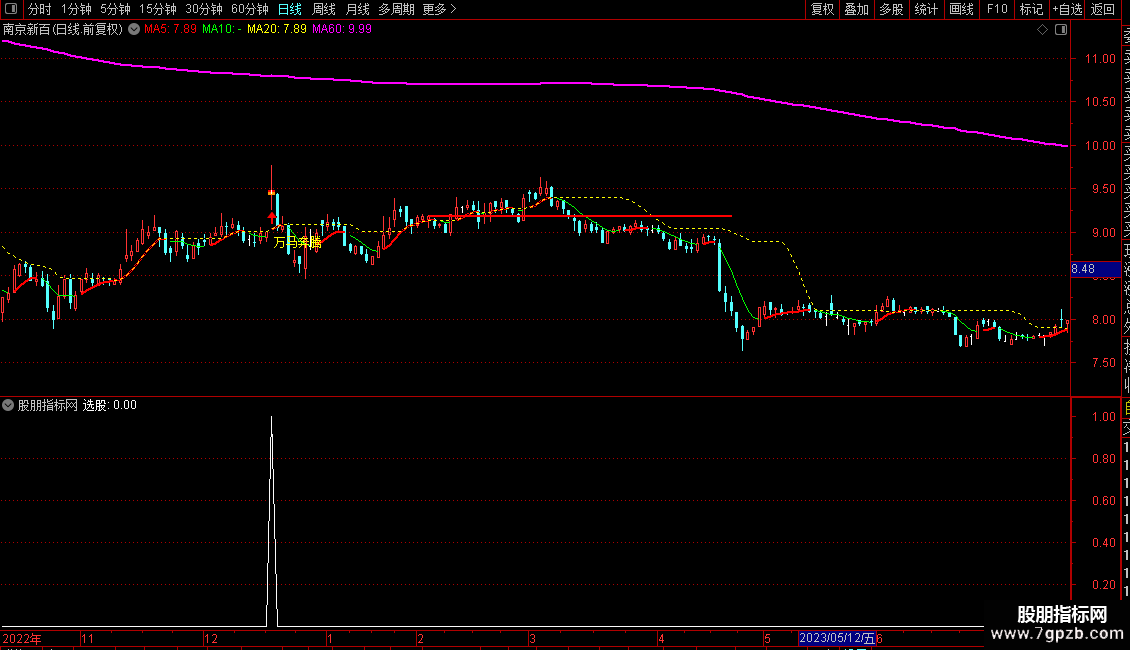Click the 11.00 price axis label
The width and height of the screenshot is (1130, 650).
(1100, 58)
